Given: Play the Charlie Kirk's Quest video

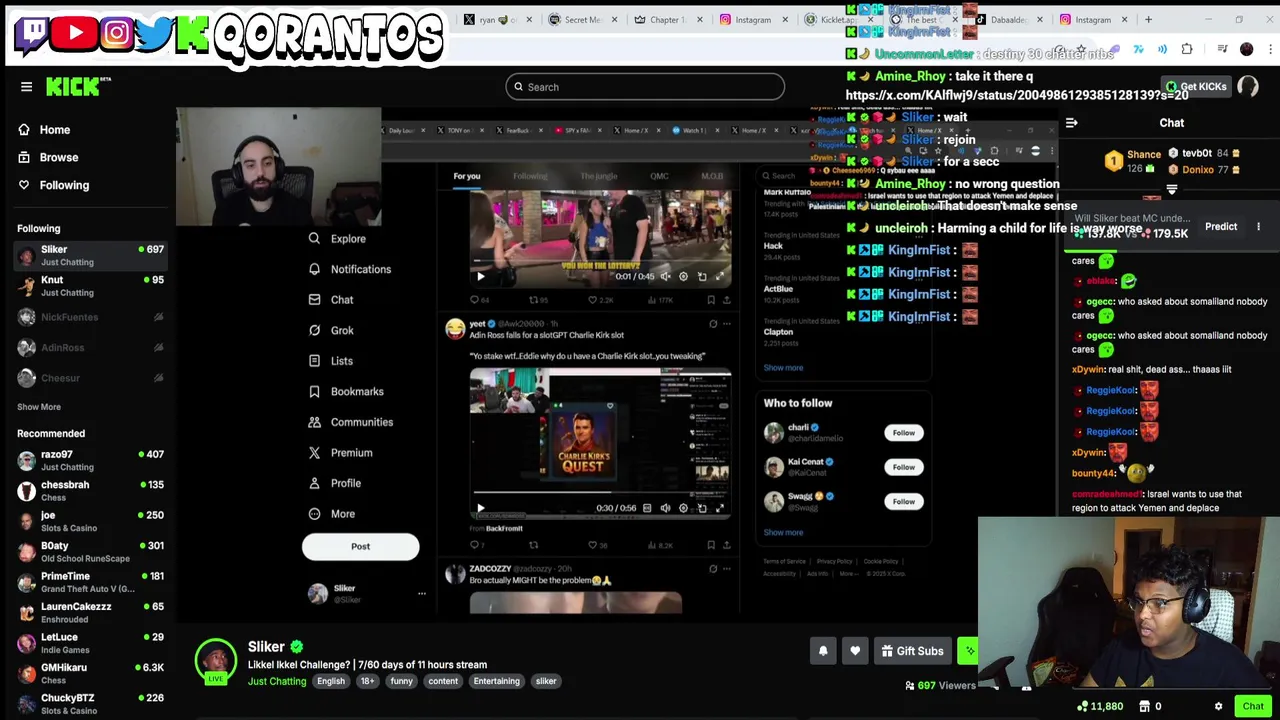Looking at the screenshot, I should click(x=480, y=508).
